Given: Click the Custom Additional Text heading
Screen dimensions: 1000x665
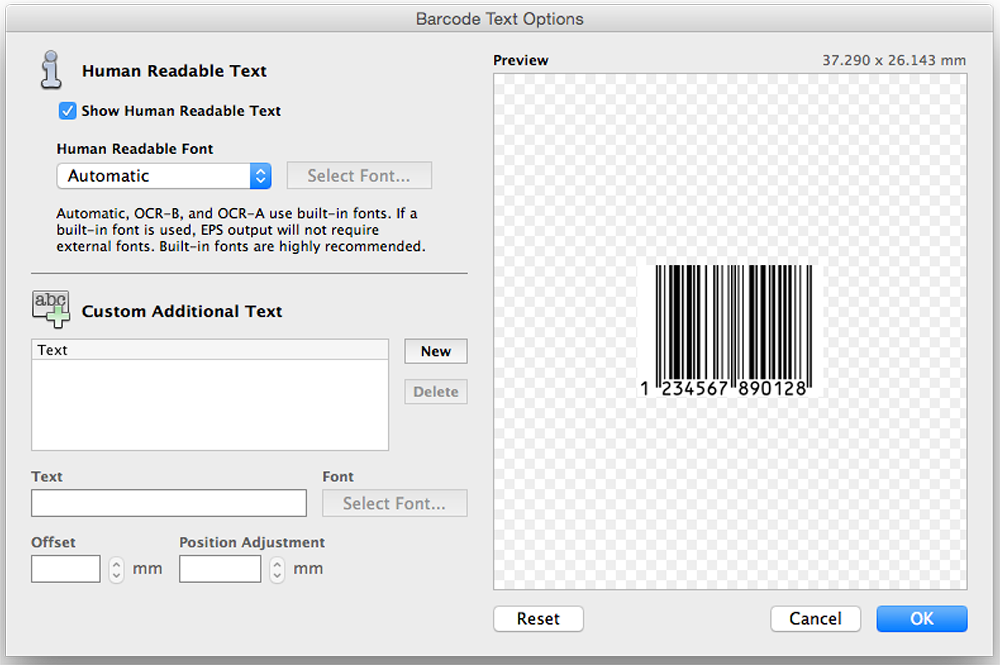Looking at the screenshot, I should (182, 311).
